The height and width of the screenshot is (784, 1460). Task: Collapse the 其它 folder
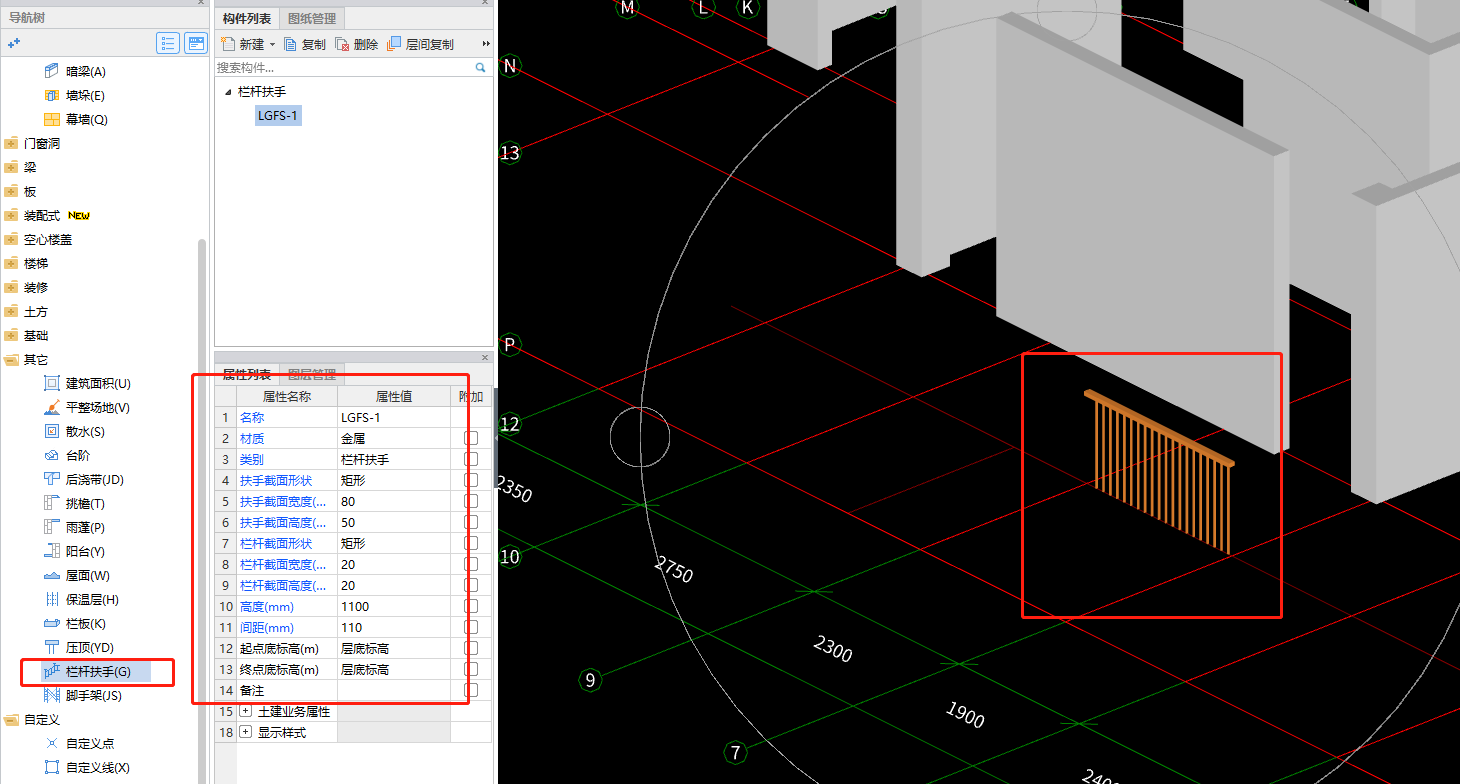11,359
